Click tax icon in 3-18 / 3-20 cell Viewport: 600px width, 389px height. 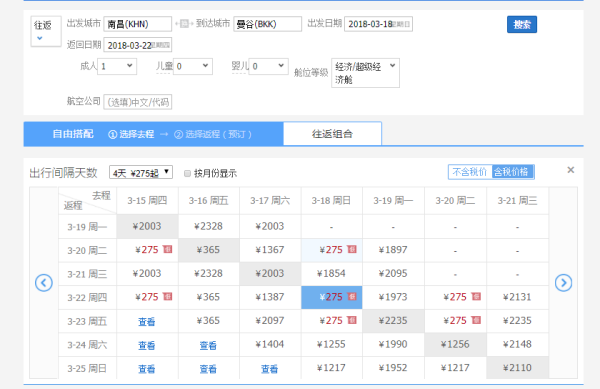352,249
